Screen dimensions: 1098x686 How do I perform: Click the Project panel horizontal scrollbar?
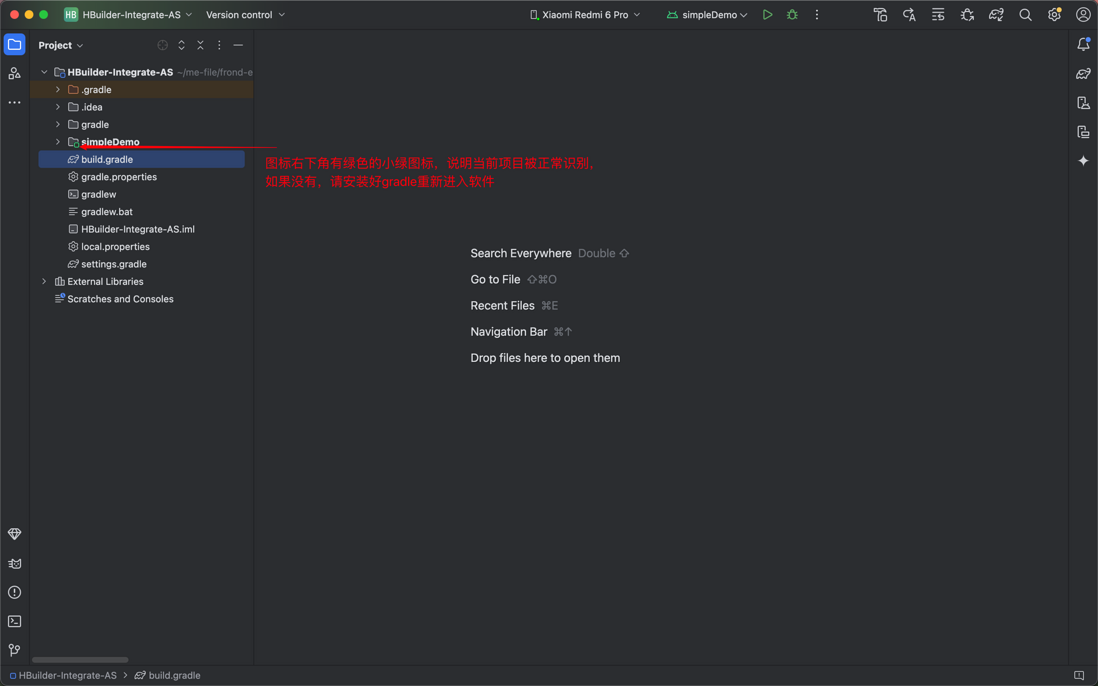[81, 659]
